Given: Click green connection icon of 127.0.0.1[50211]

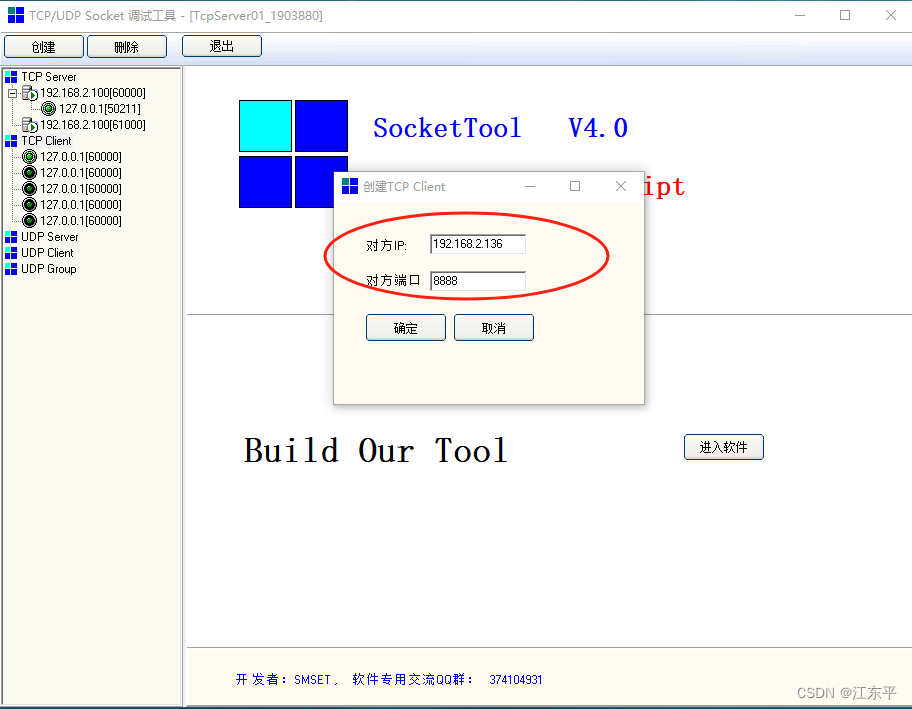Looking at the screenshot, I should (x=47, y=108).
